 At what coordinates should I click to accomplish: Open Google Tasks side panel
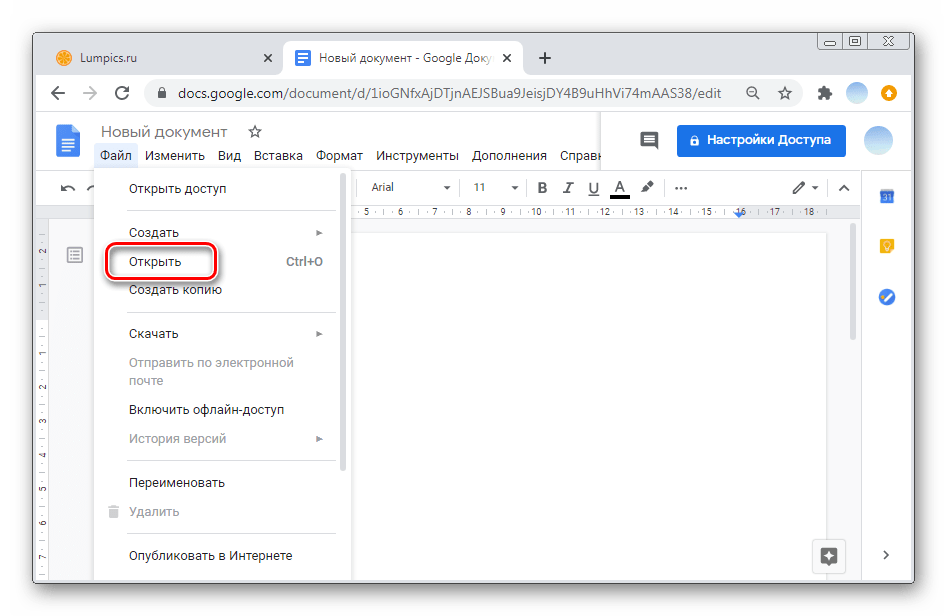(886, 297)
